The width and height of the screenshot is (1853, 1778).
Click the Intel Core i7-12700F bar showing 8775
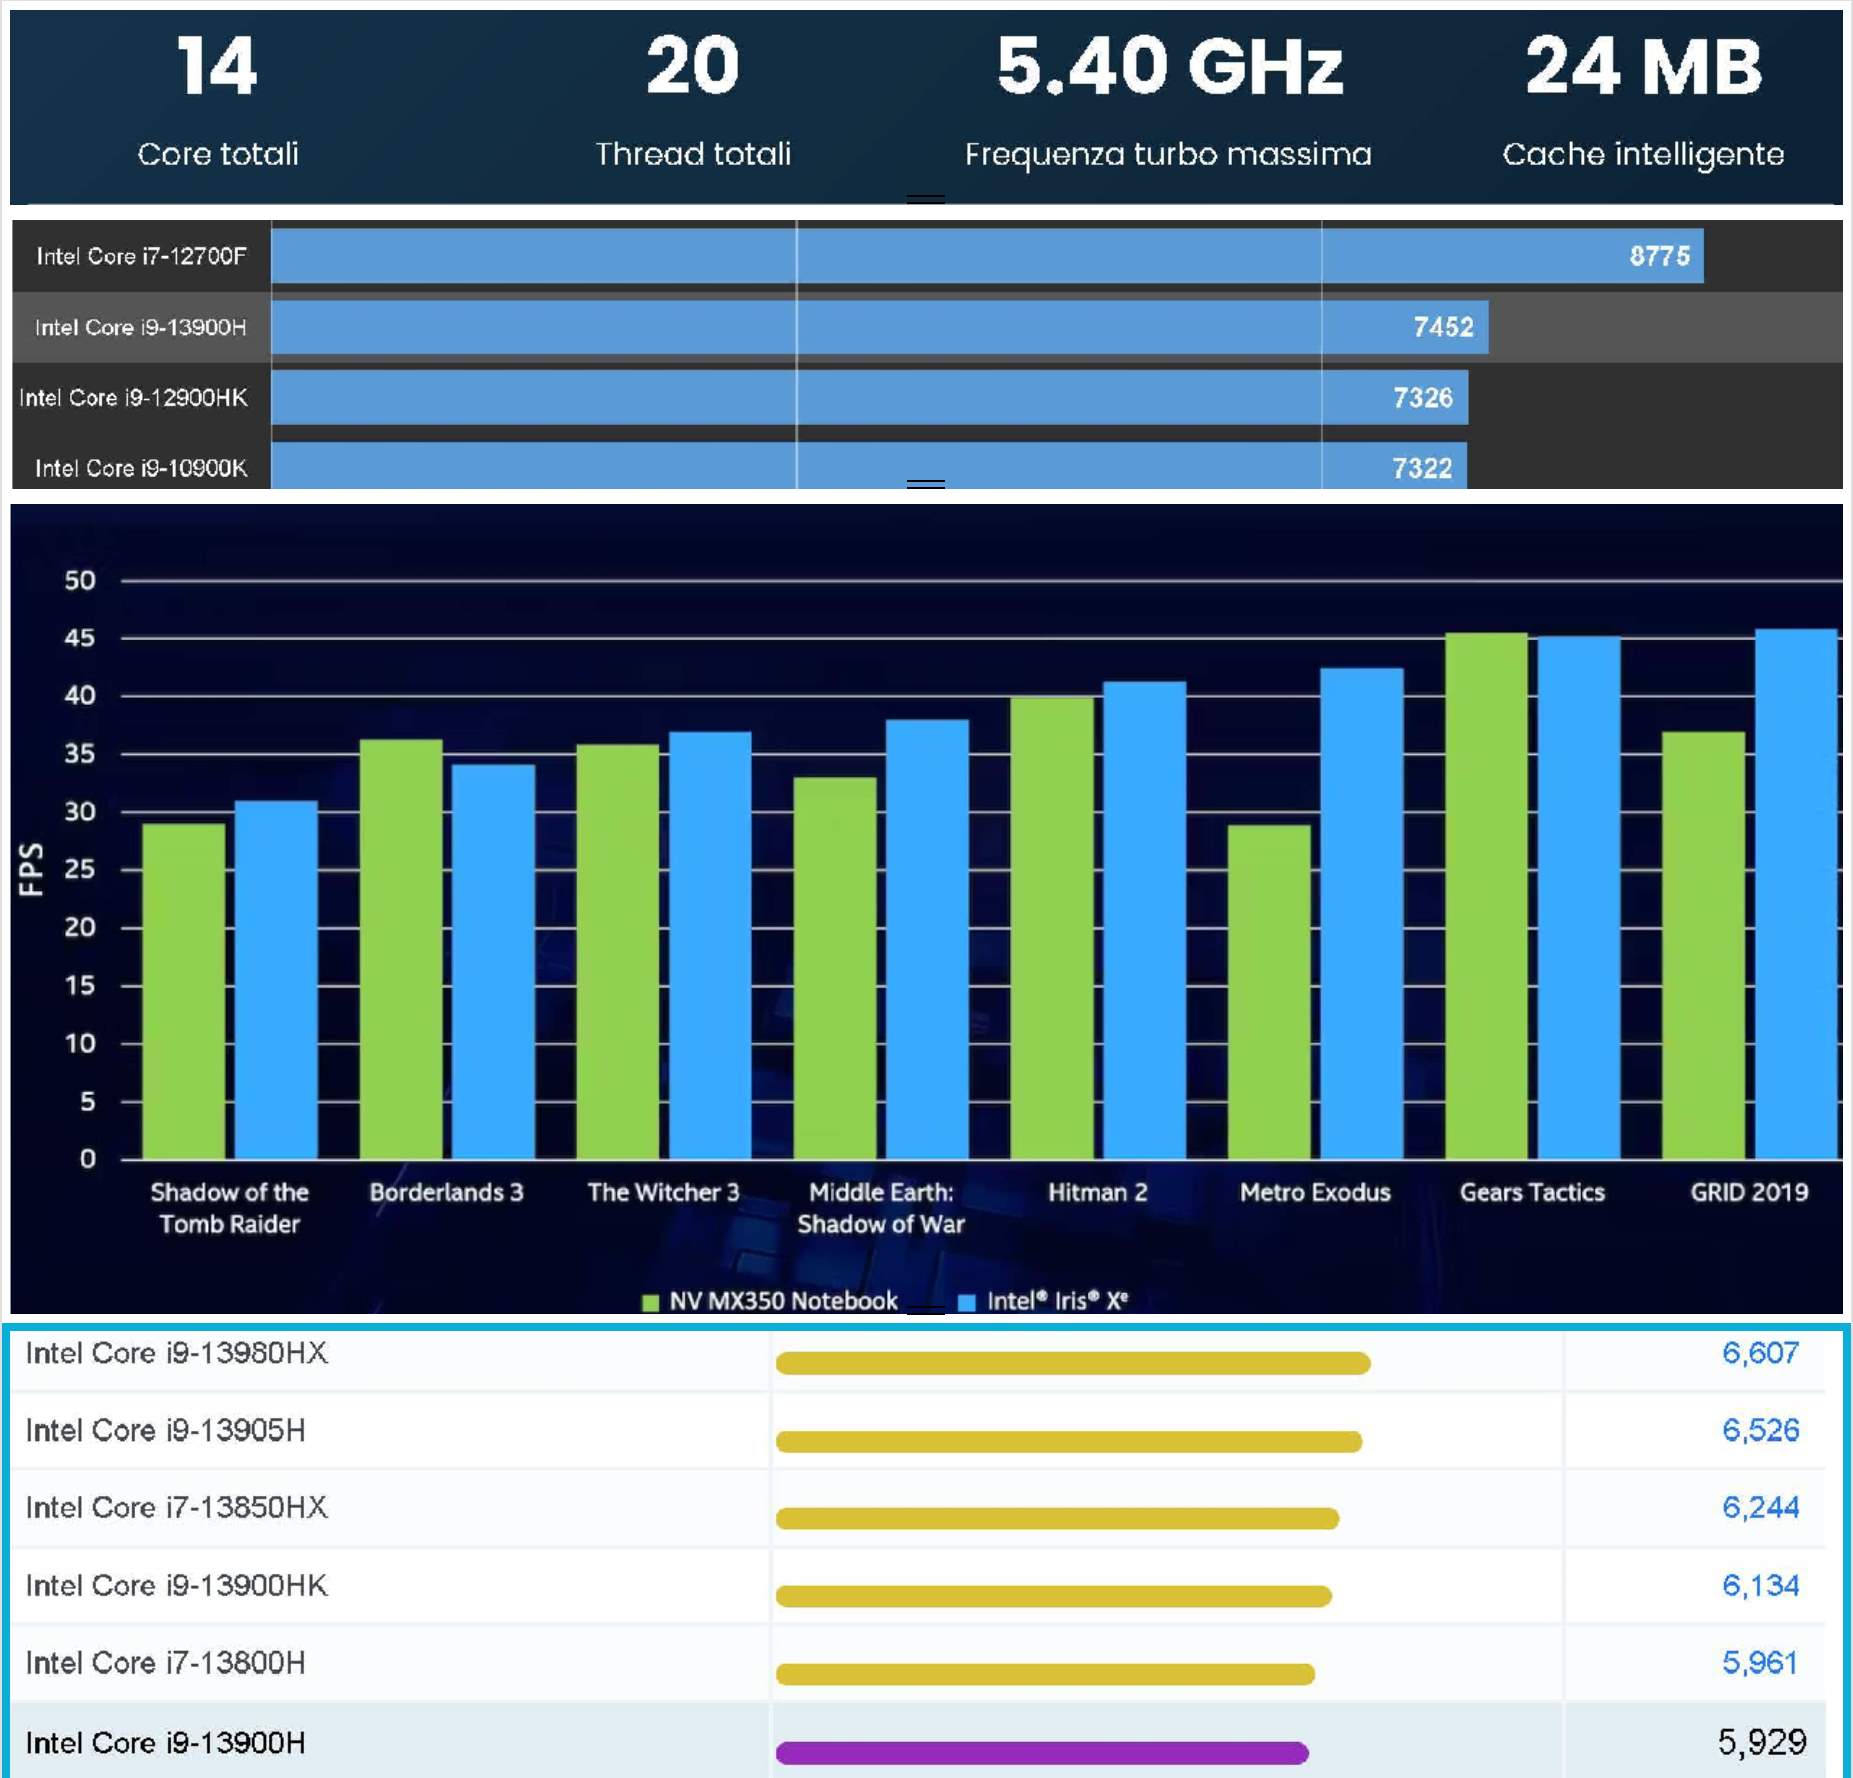986,256
